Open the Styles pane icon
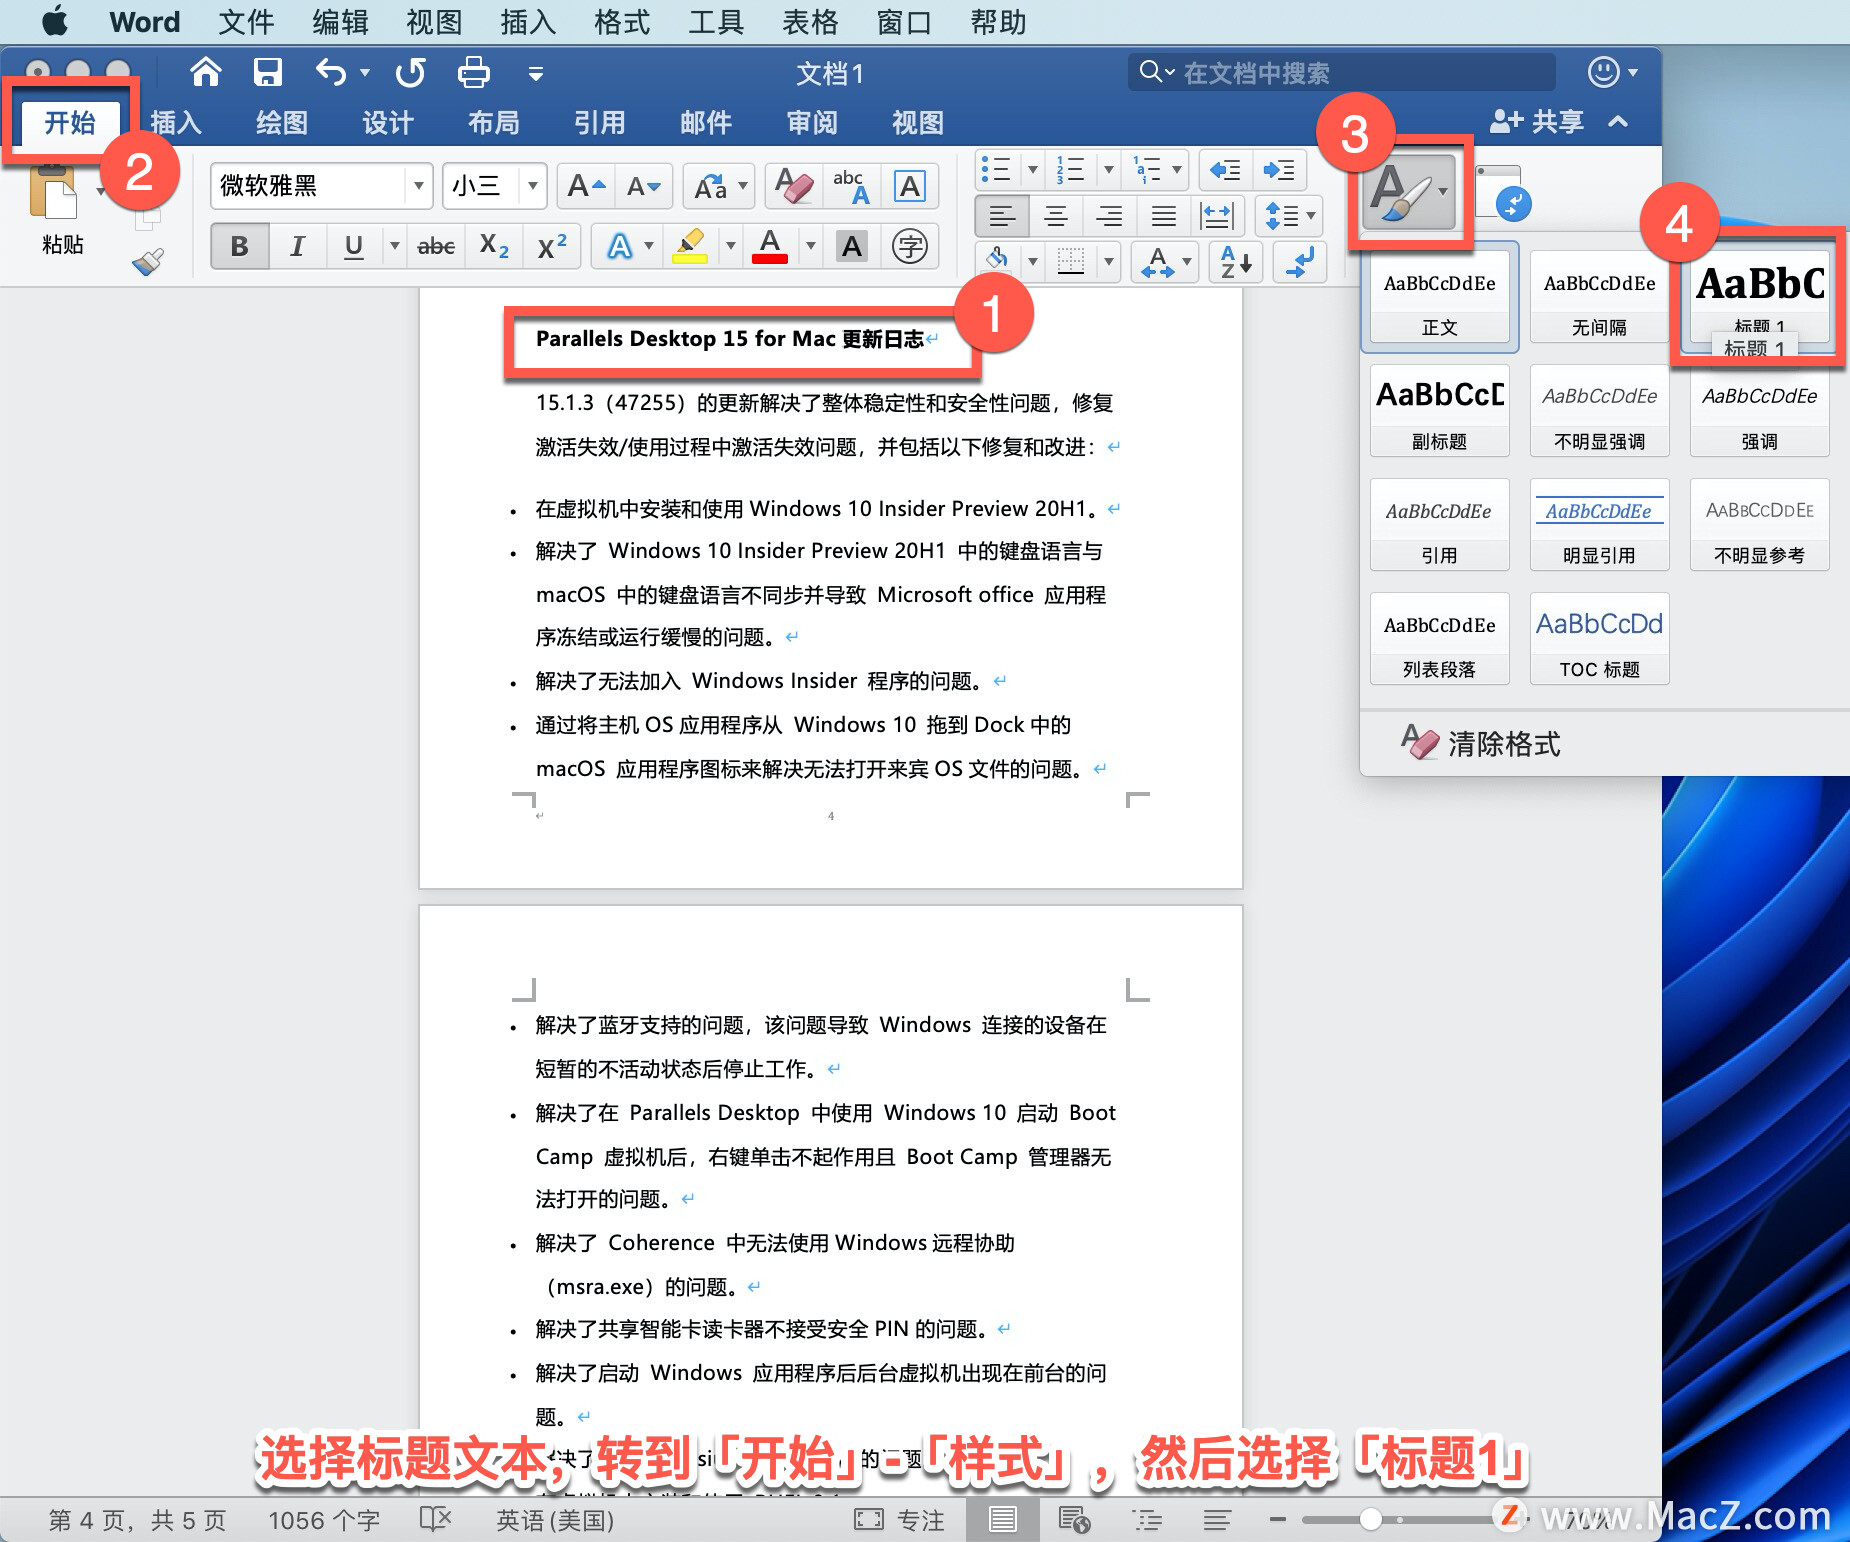This screenshot has height=1542, width=1850. click(x=1503, y=193)
